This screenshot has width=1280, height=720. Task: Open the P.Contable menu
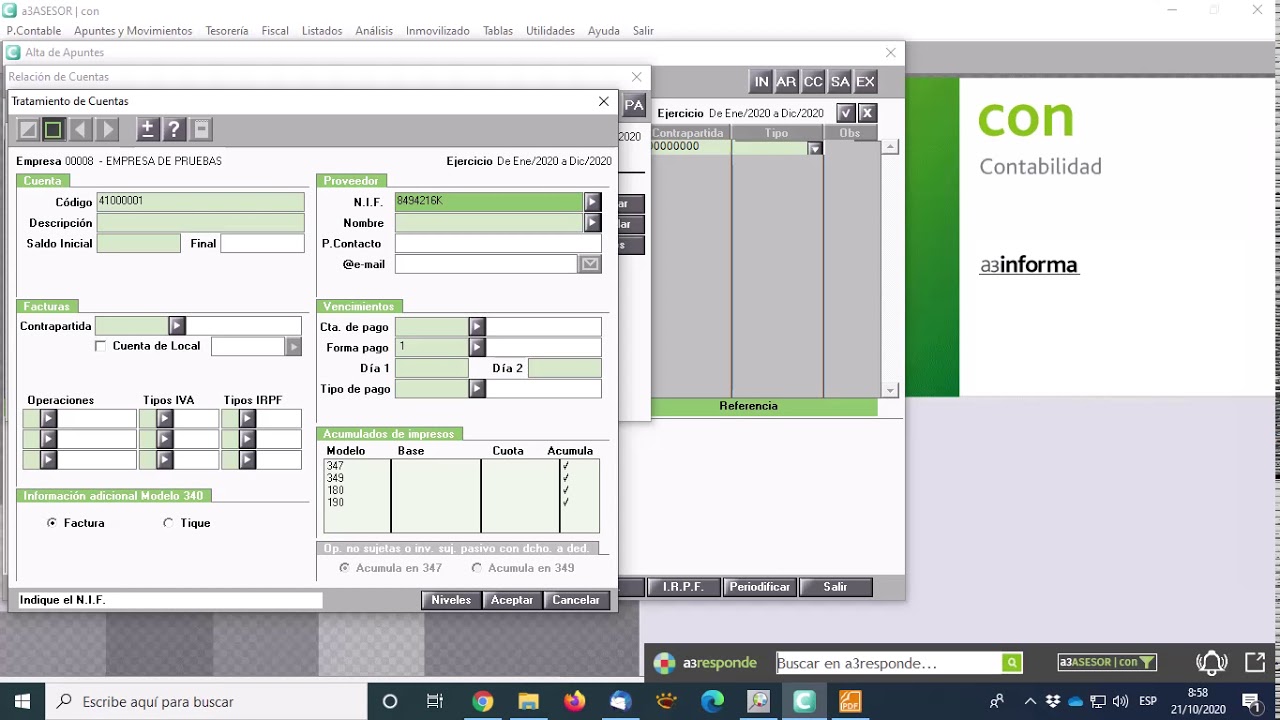(34, 31)
